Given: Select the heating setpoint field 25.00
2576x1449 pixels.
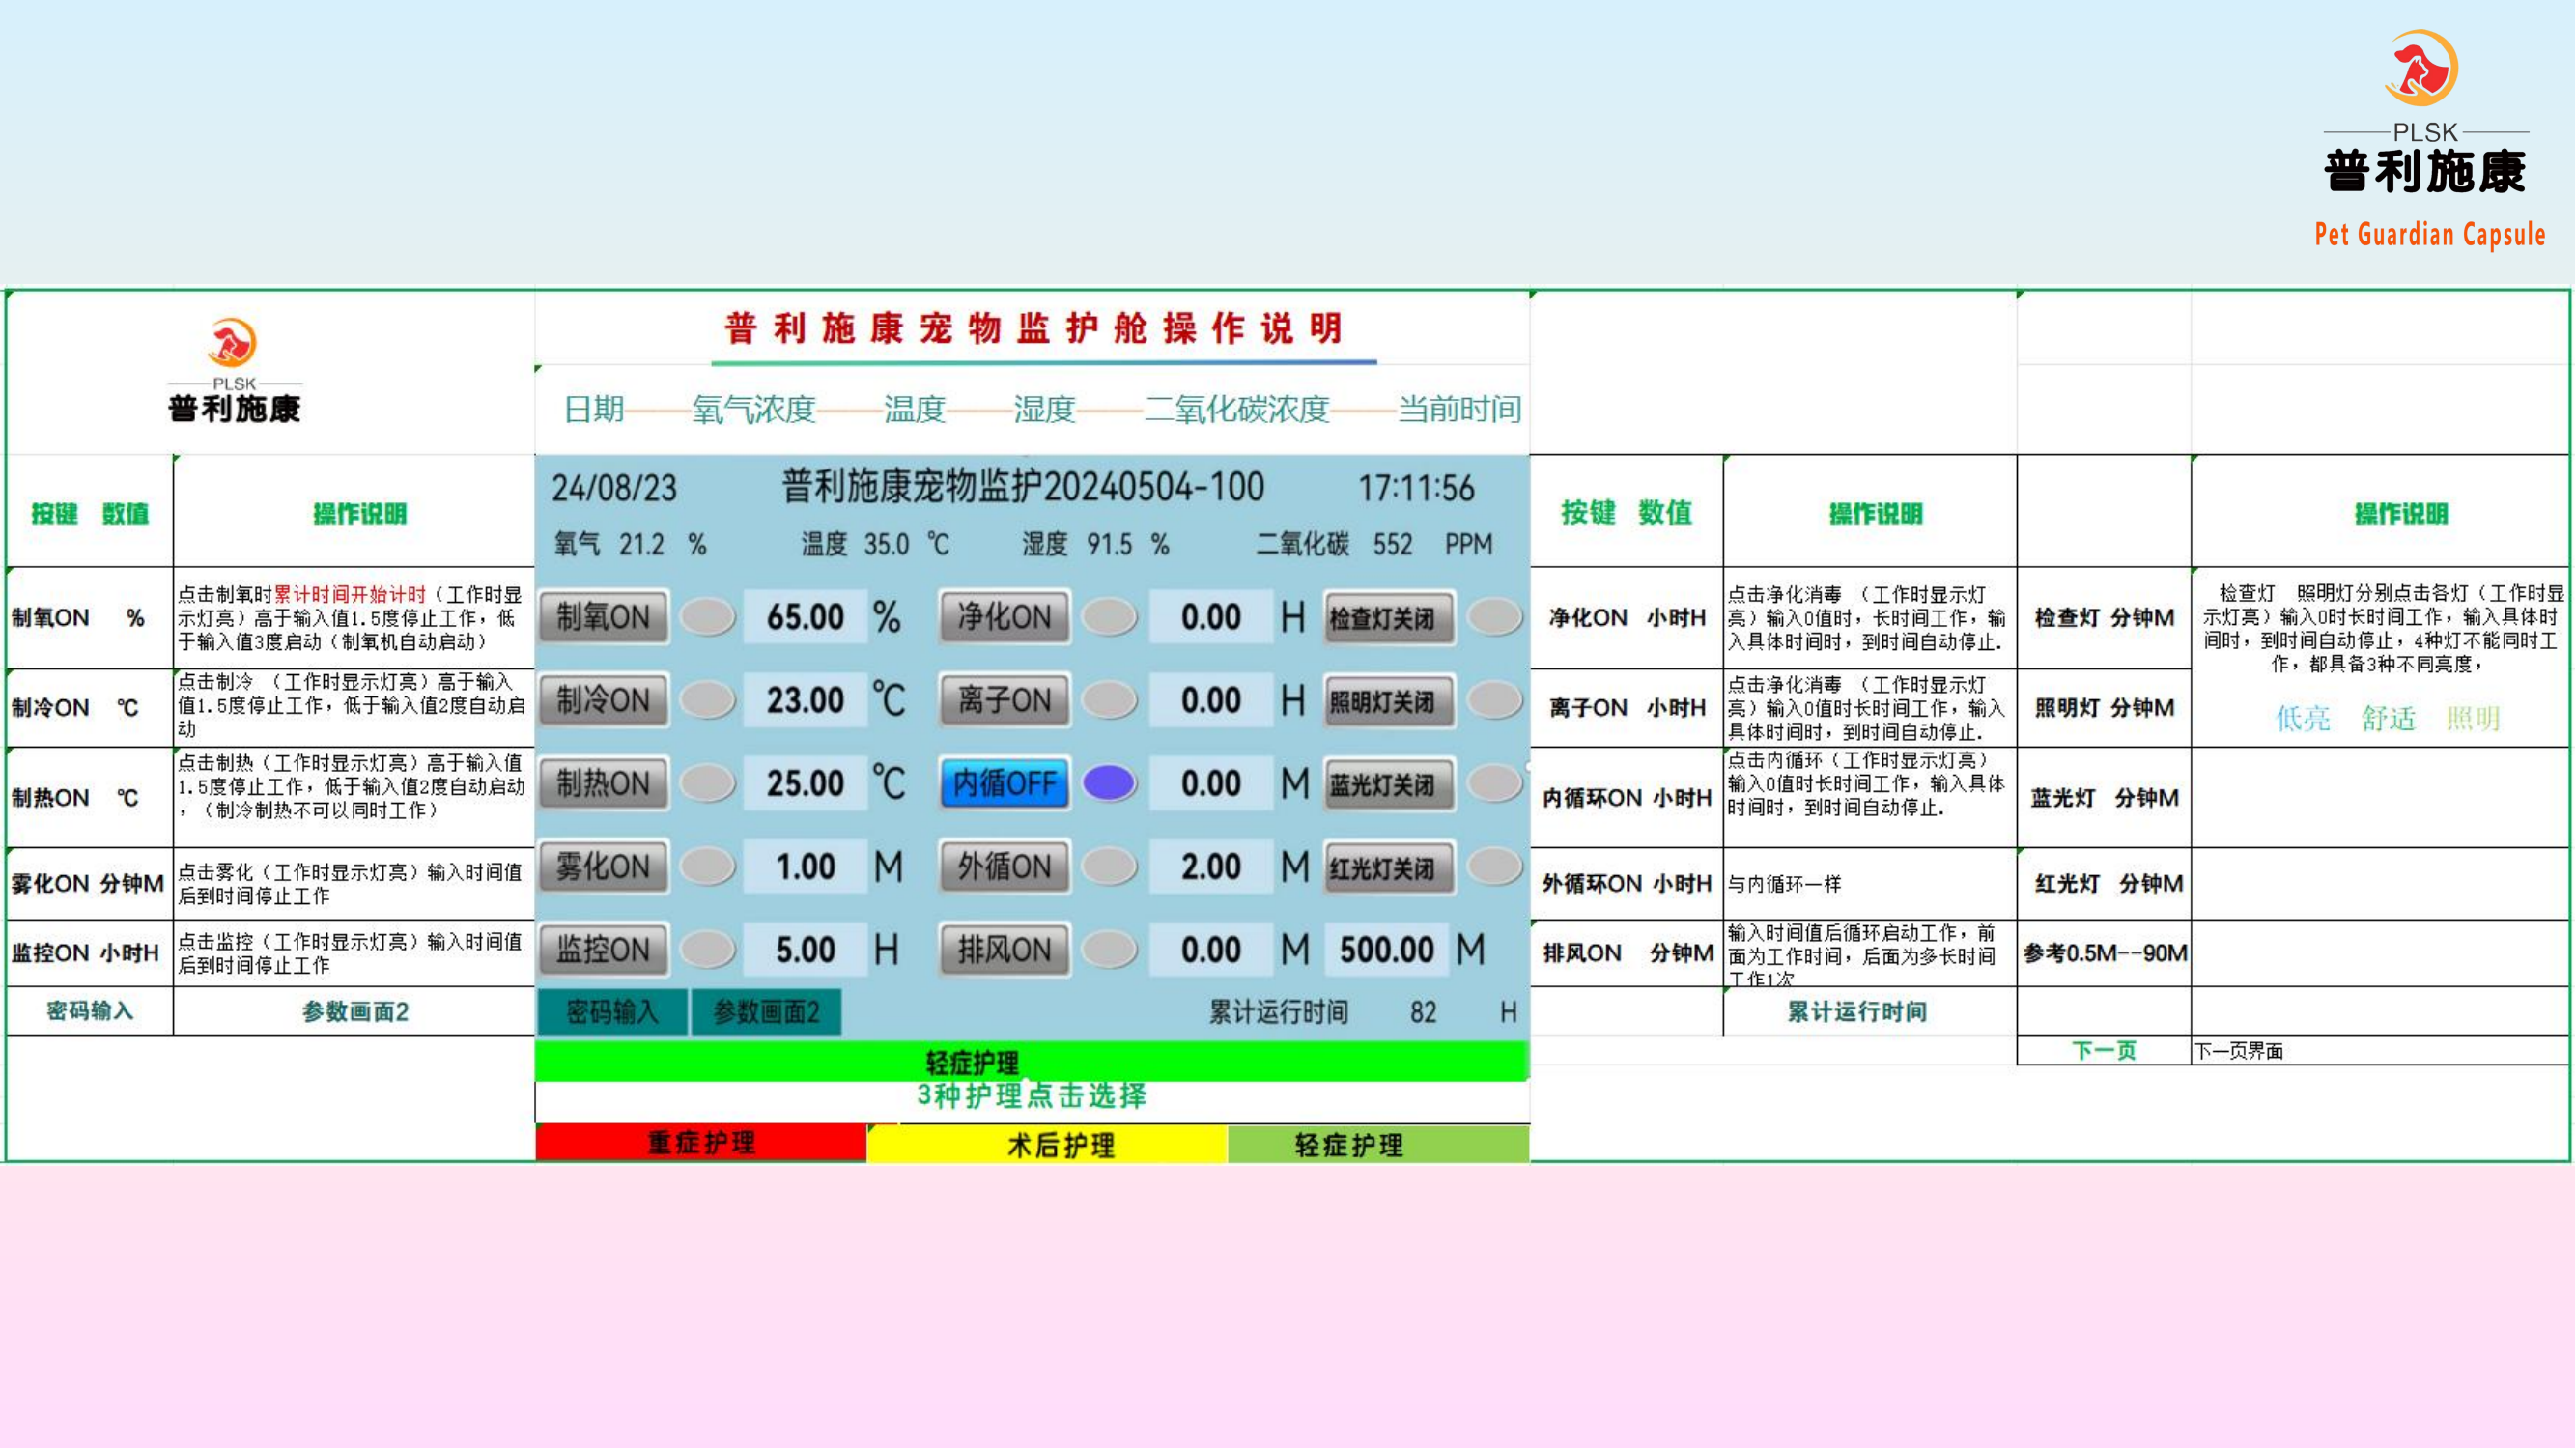Looking at the screenshot, I should [x=805, y=783].
